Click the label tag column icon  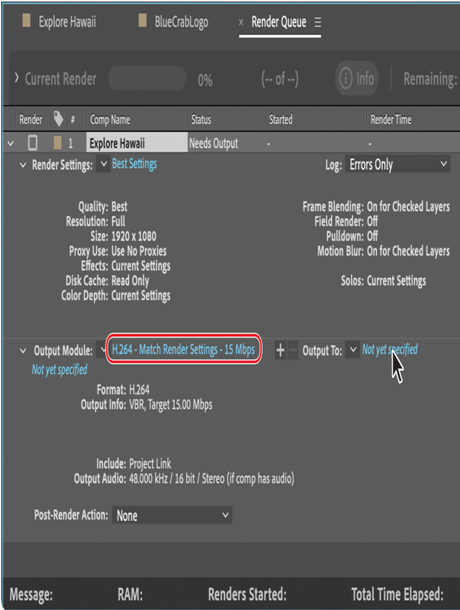pos(58,119)
